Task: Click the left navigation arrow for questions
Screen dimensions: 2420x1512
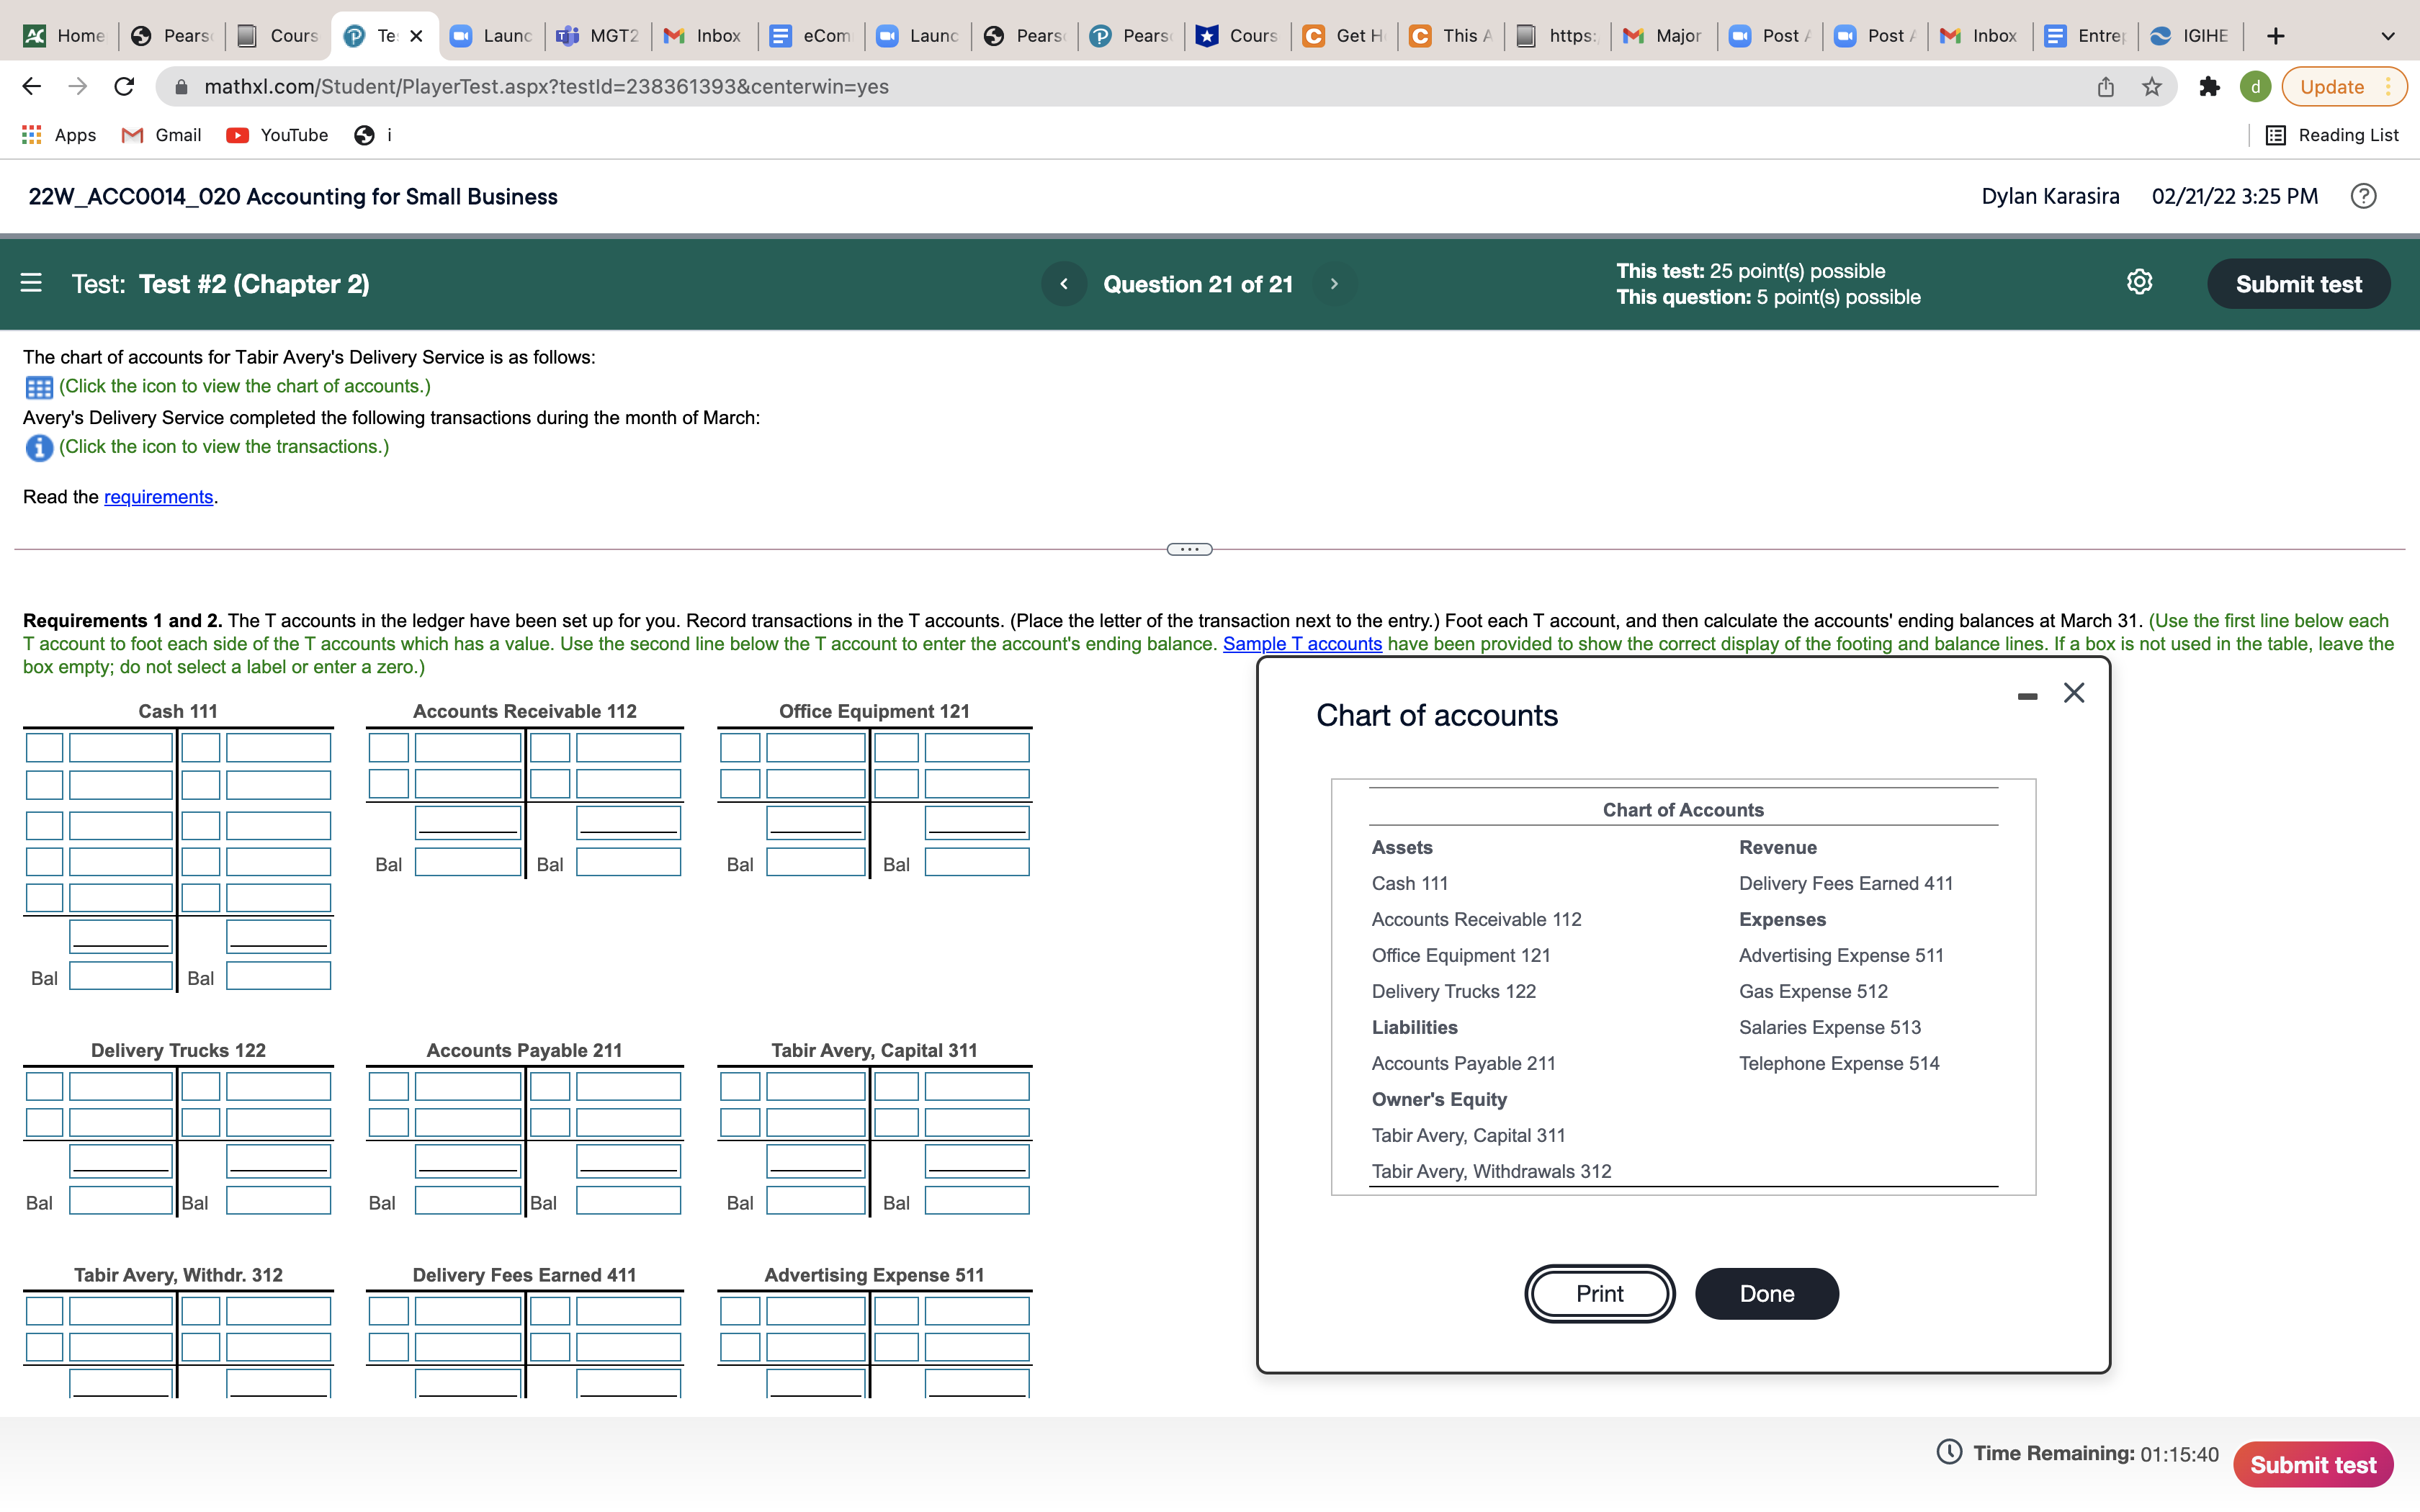Action: [x=1063, y=282]
